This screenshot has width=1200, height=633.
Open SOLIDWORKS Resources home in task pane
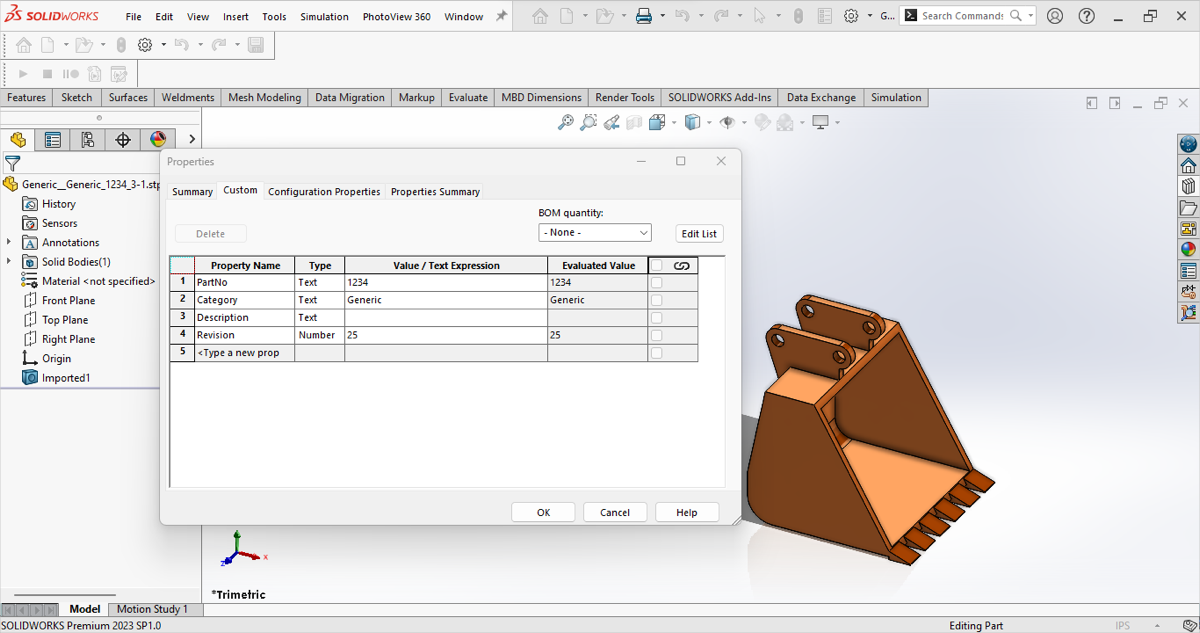click(1188, 165)
